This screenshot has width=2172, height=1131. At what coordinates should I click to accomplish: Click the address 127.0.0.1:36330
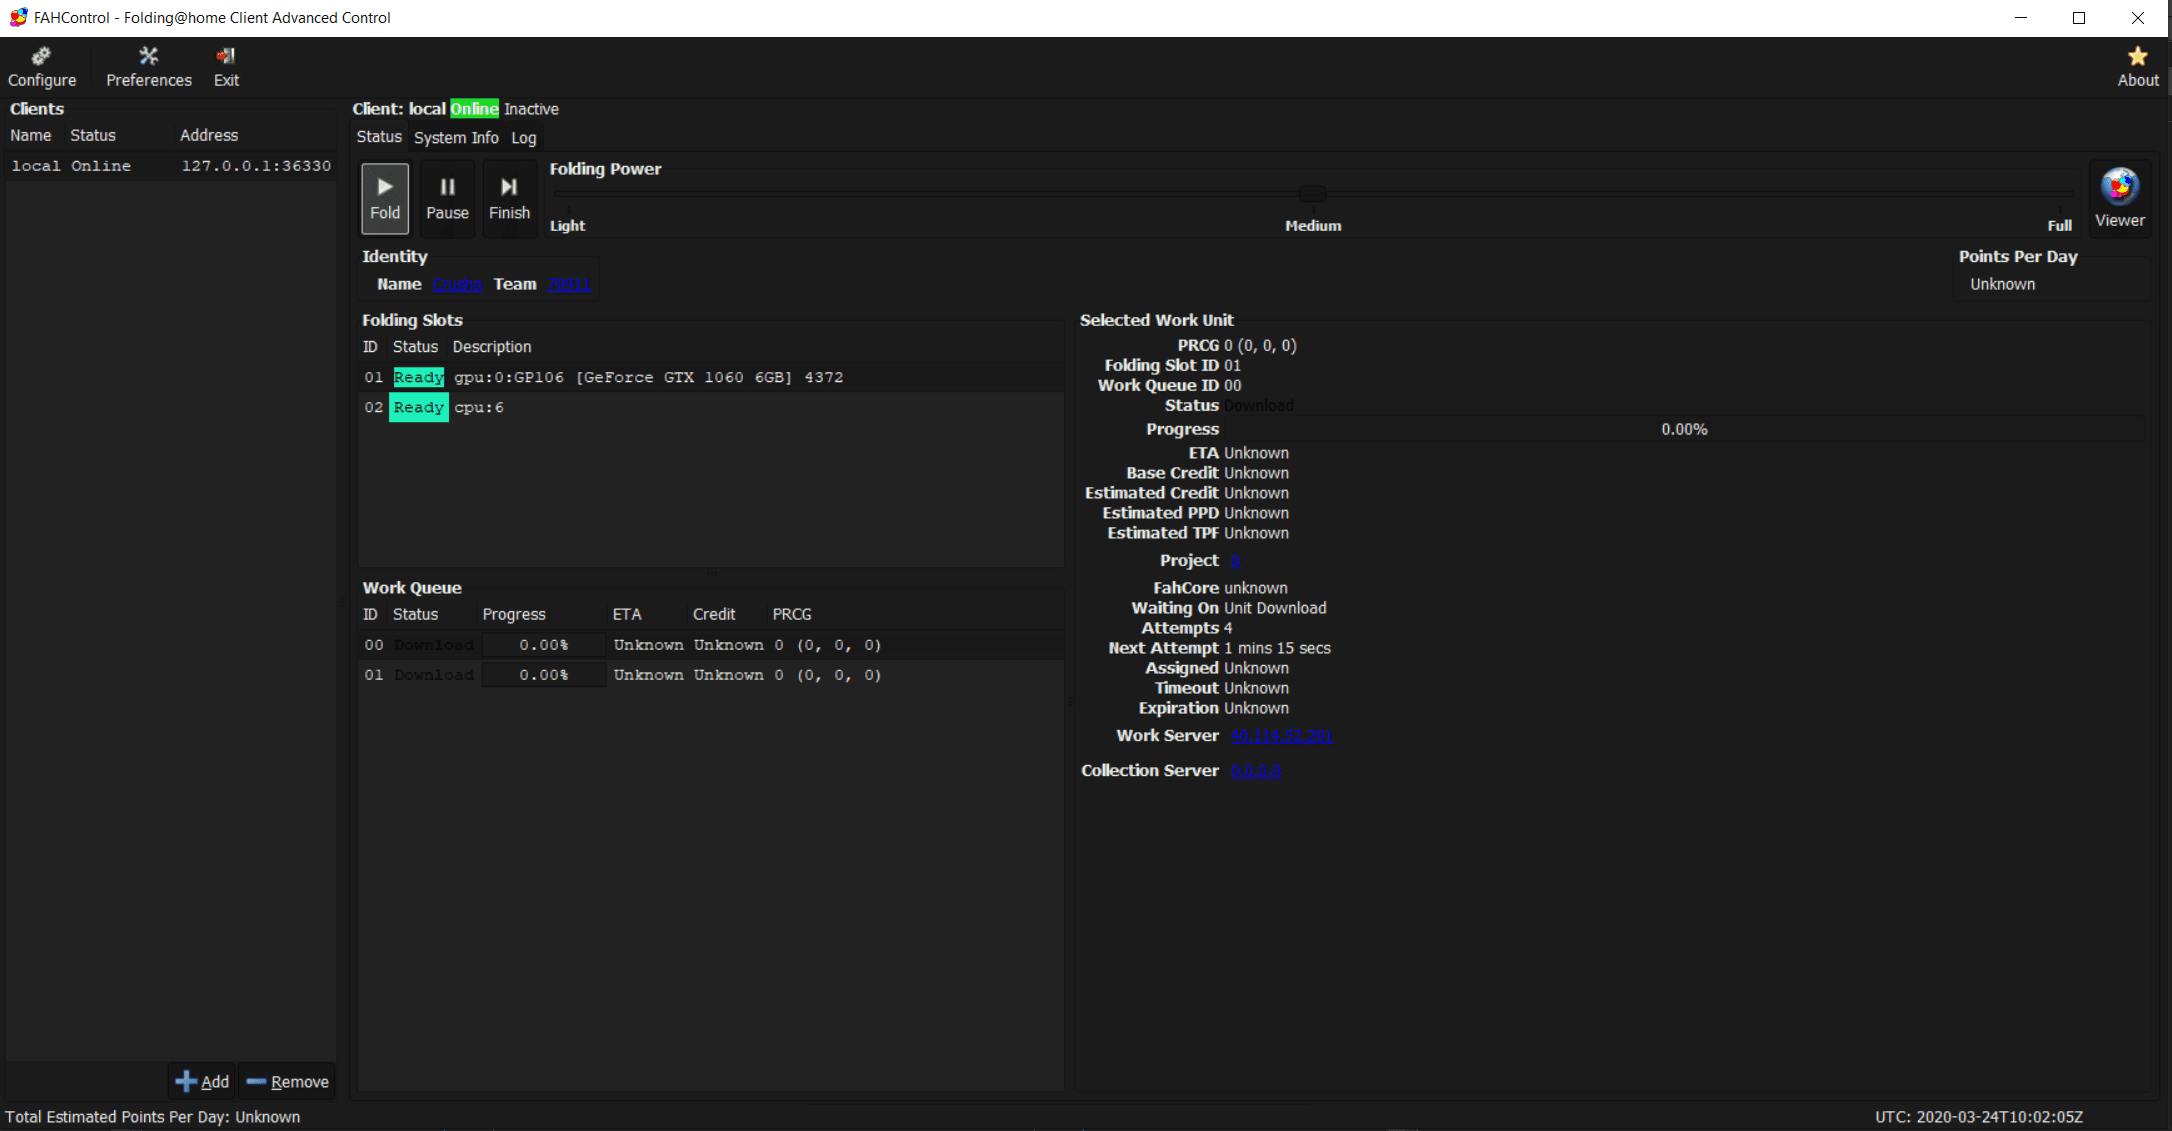click(256, 166)
